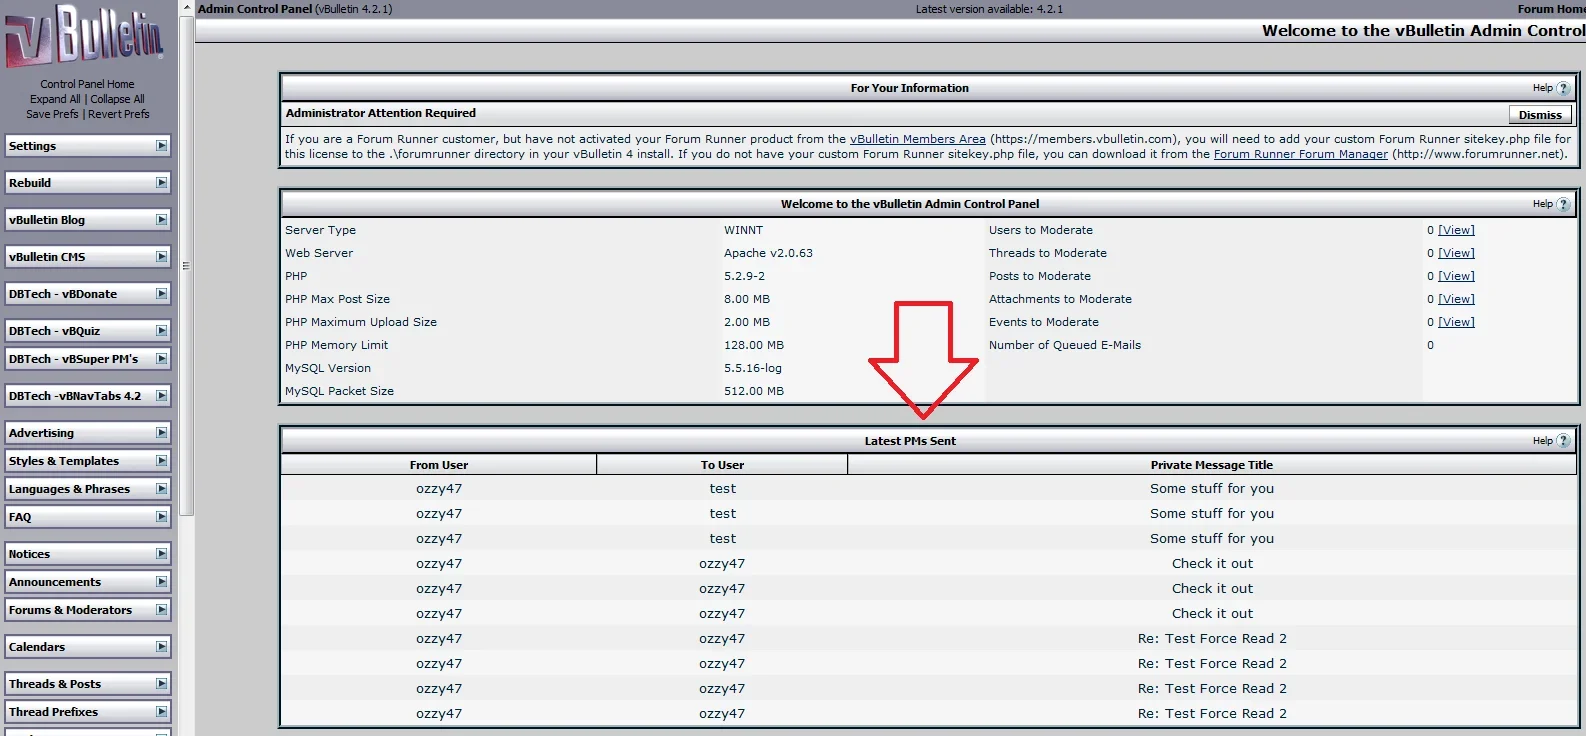Select From User column header

point(439,465)
